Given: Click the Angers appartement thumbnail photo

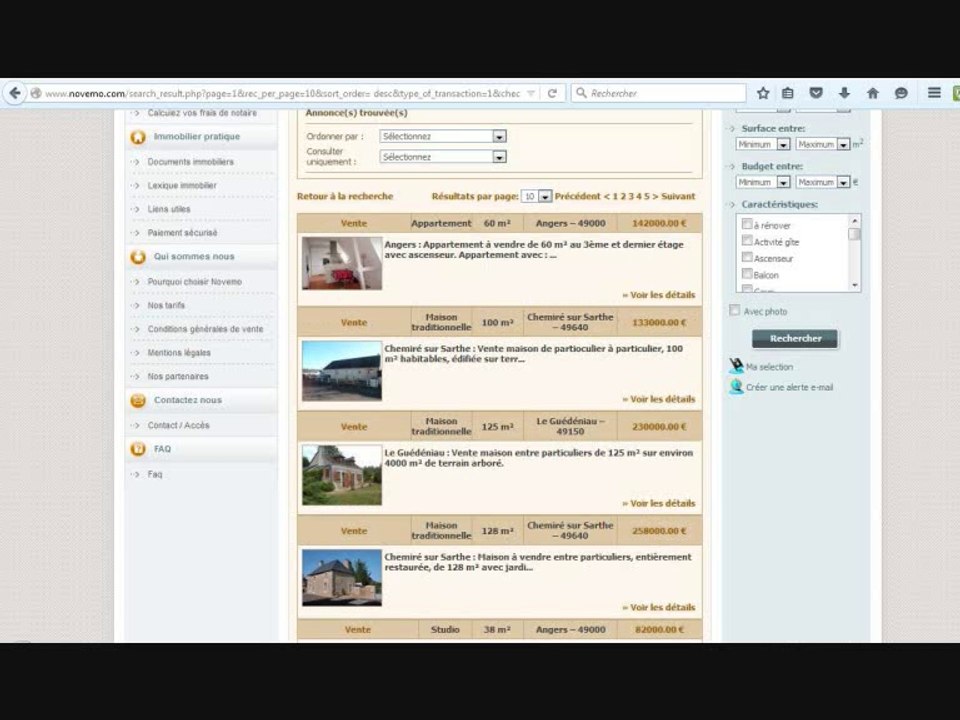Looking at the screenshot, I should click(342, 263).
